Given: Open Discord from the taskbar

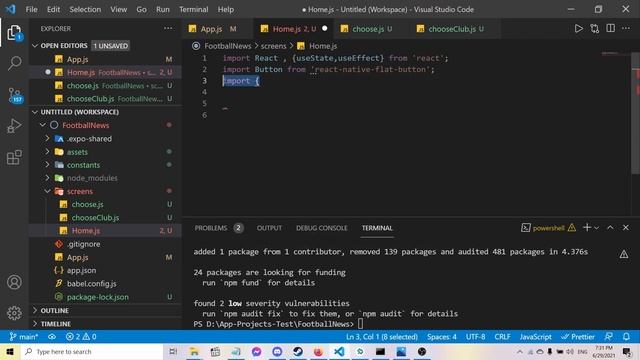Looking at the screenshot, I should [x=277, y=351].
